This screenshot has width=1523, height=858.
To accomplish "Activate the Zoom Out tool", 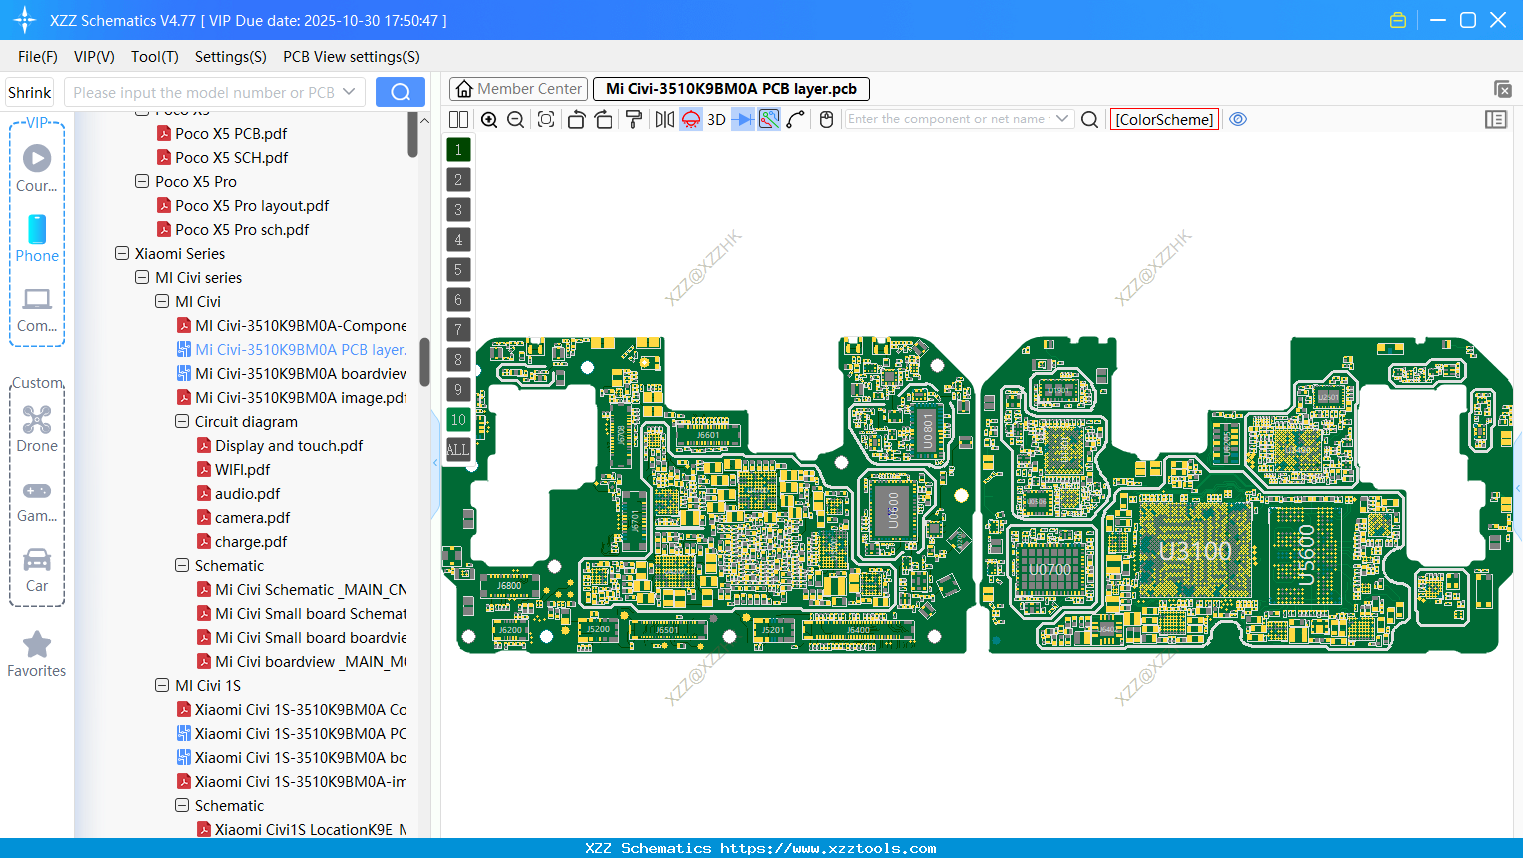I will (515, 119).
